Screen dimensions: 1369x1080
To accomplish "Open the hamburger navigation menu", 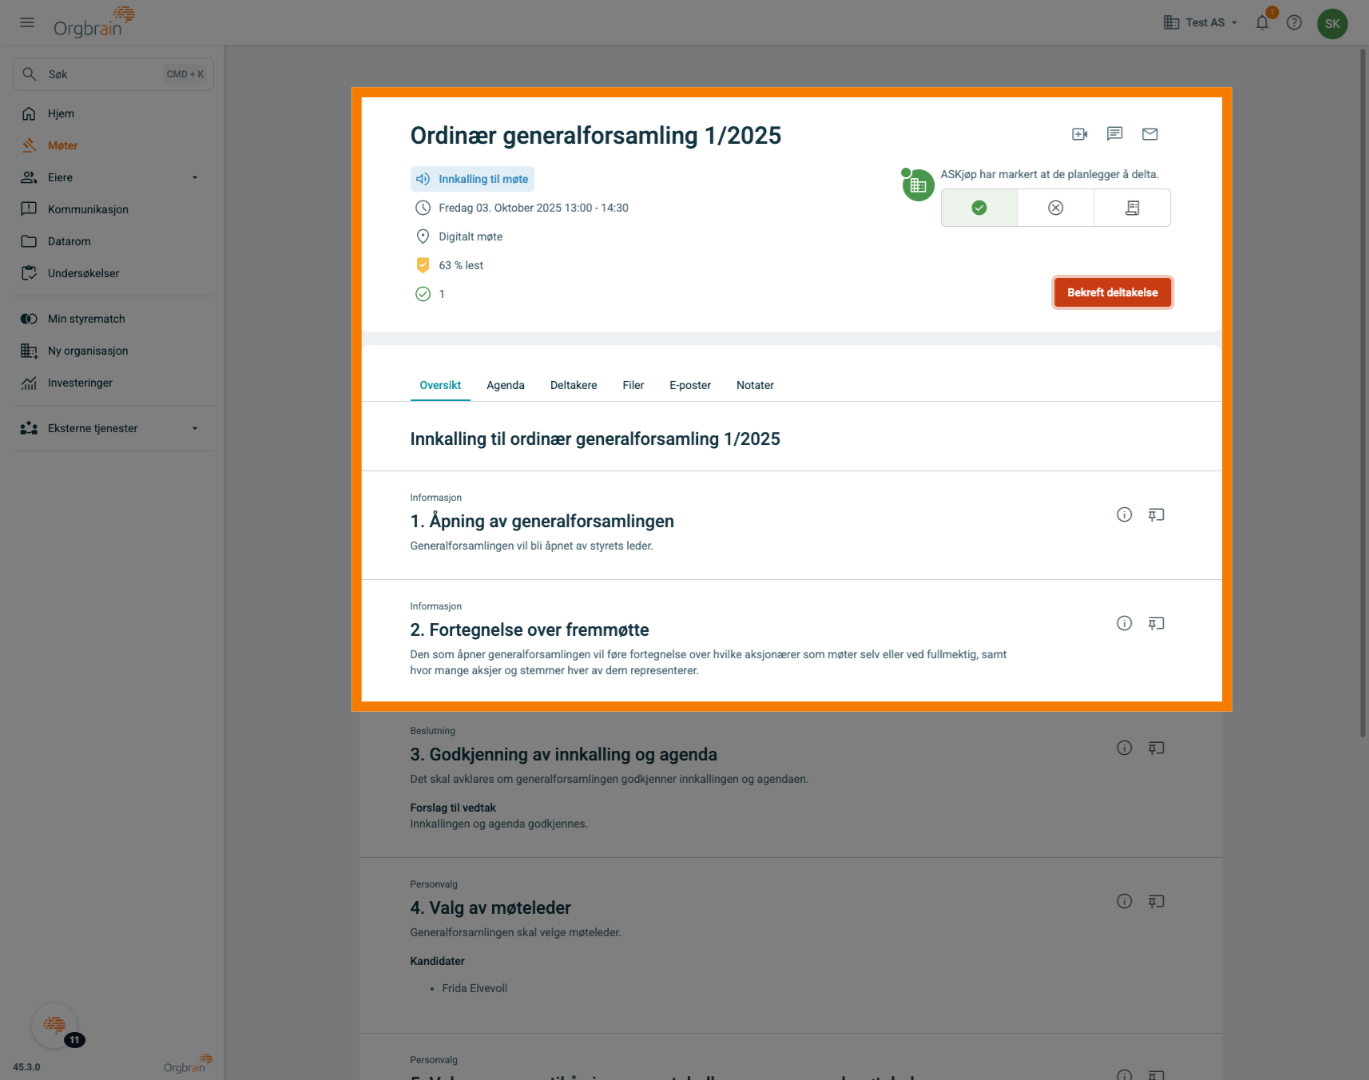I will pos(27,22).
